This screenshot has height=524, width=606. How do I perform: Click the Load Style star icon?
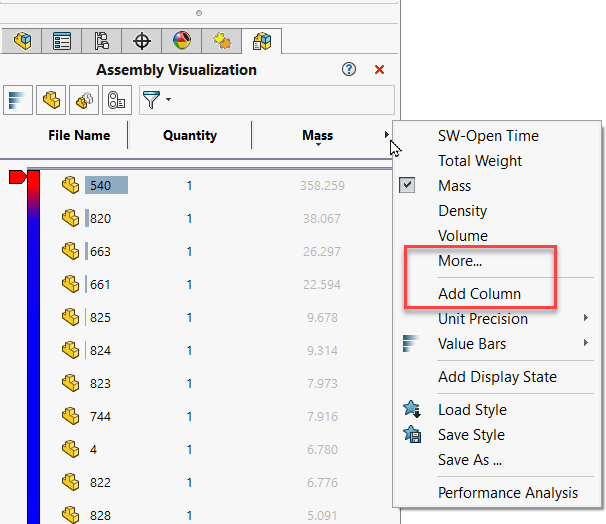click(x=412, y=409)
